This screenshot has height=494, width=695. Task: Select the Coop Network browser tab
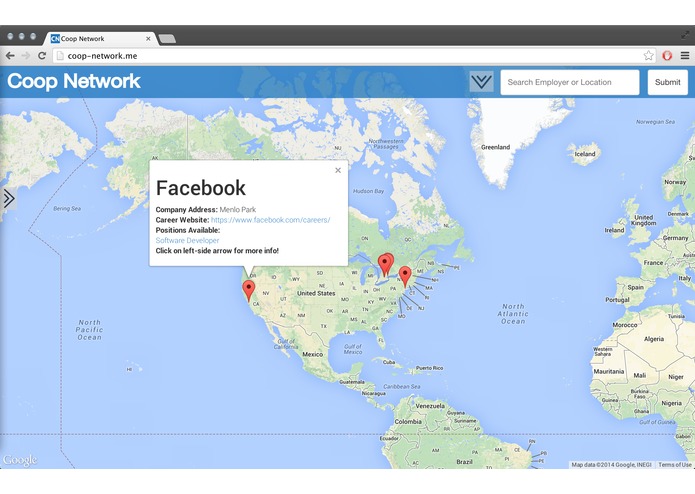click(100, 39)
